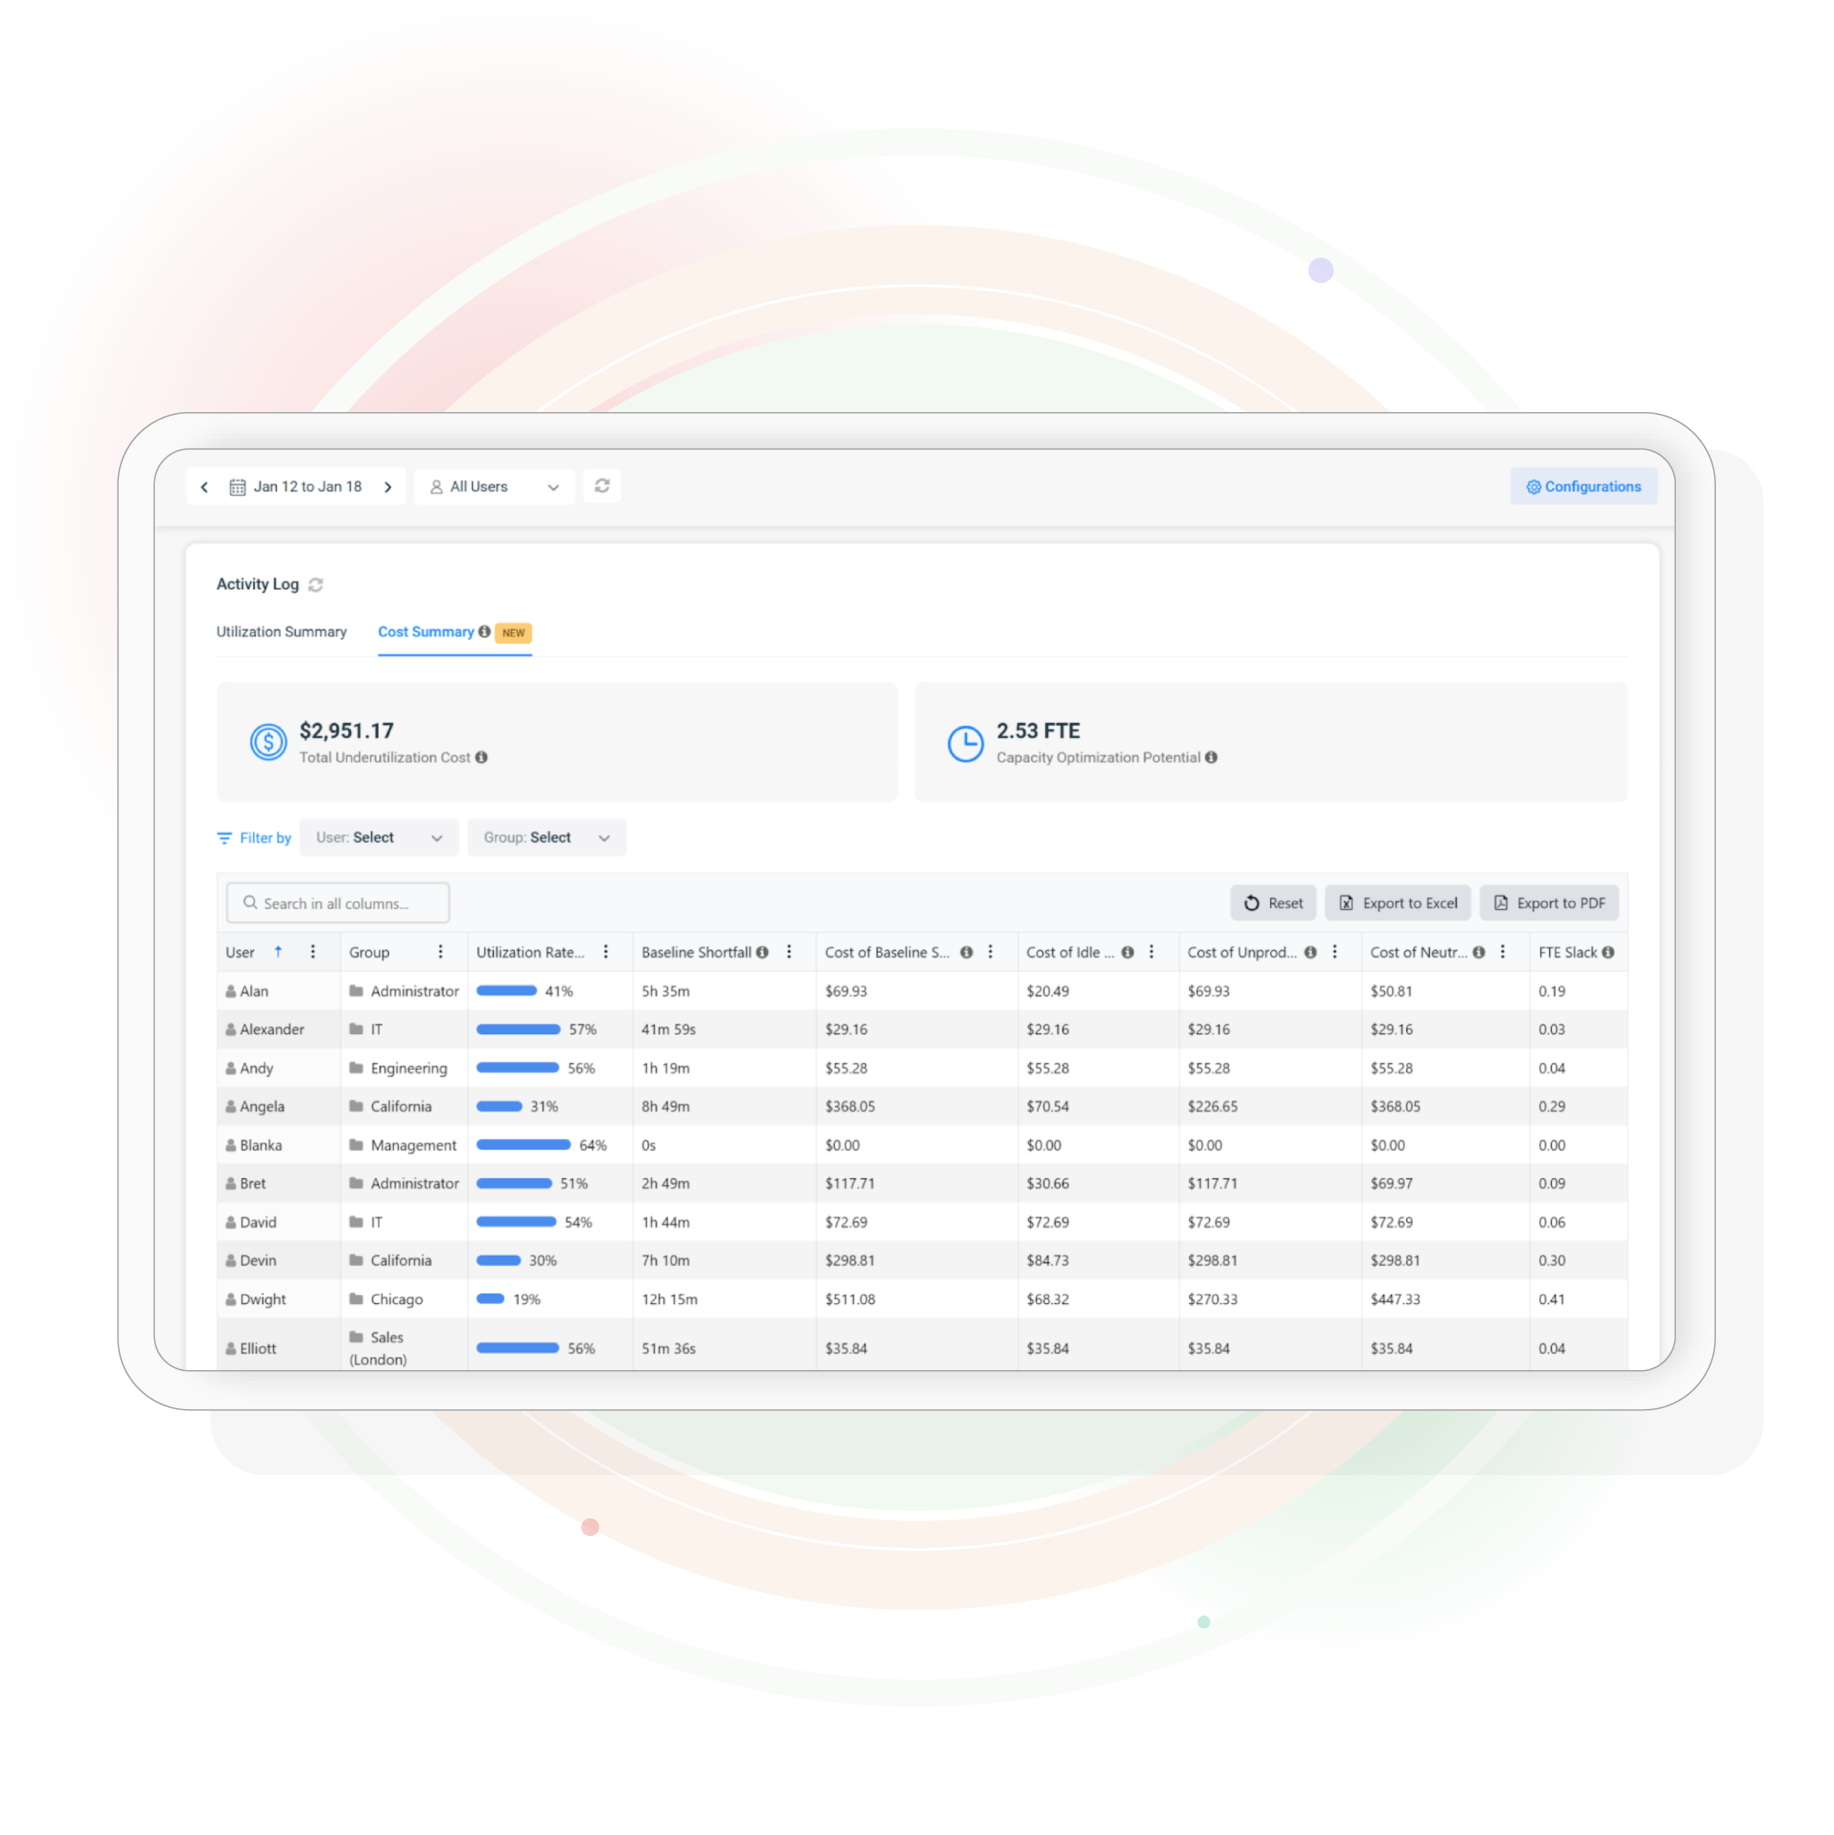Switch to the Utilization Summary tab
Screen dimensions: 1834x1835
pyautogui.click(x=282, y=632)
